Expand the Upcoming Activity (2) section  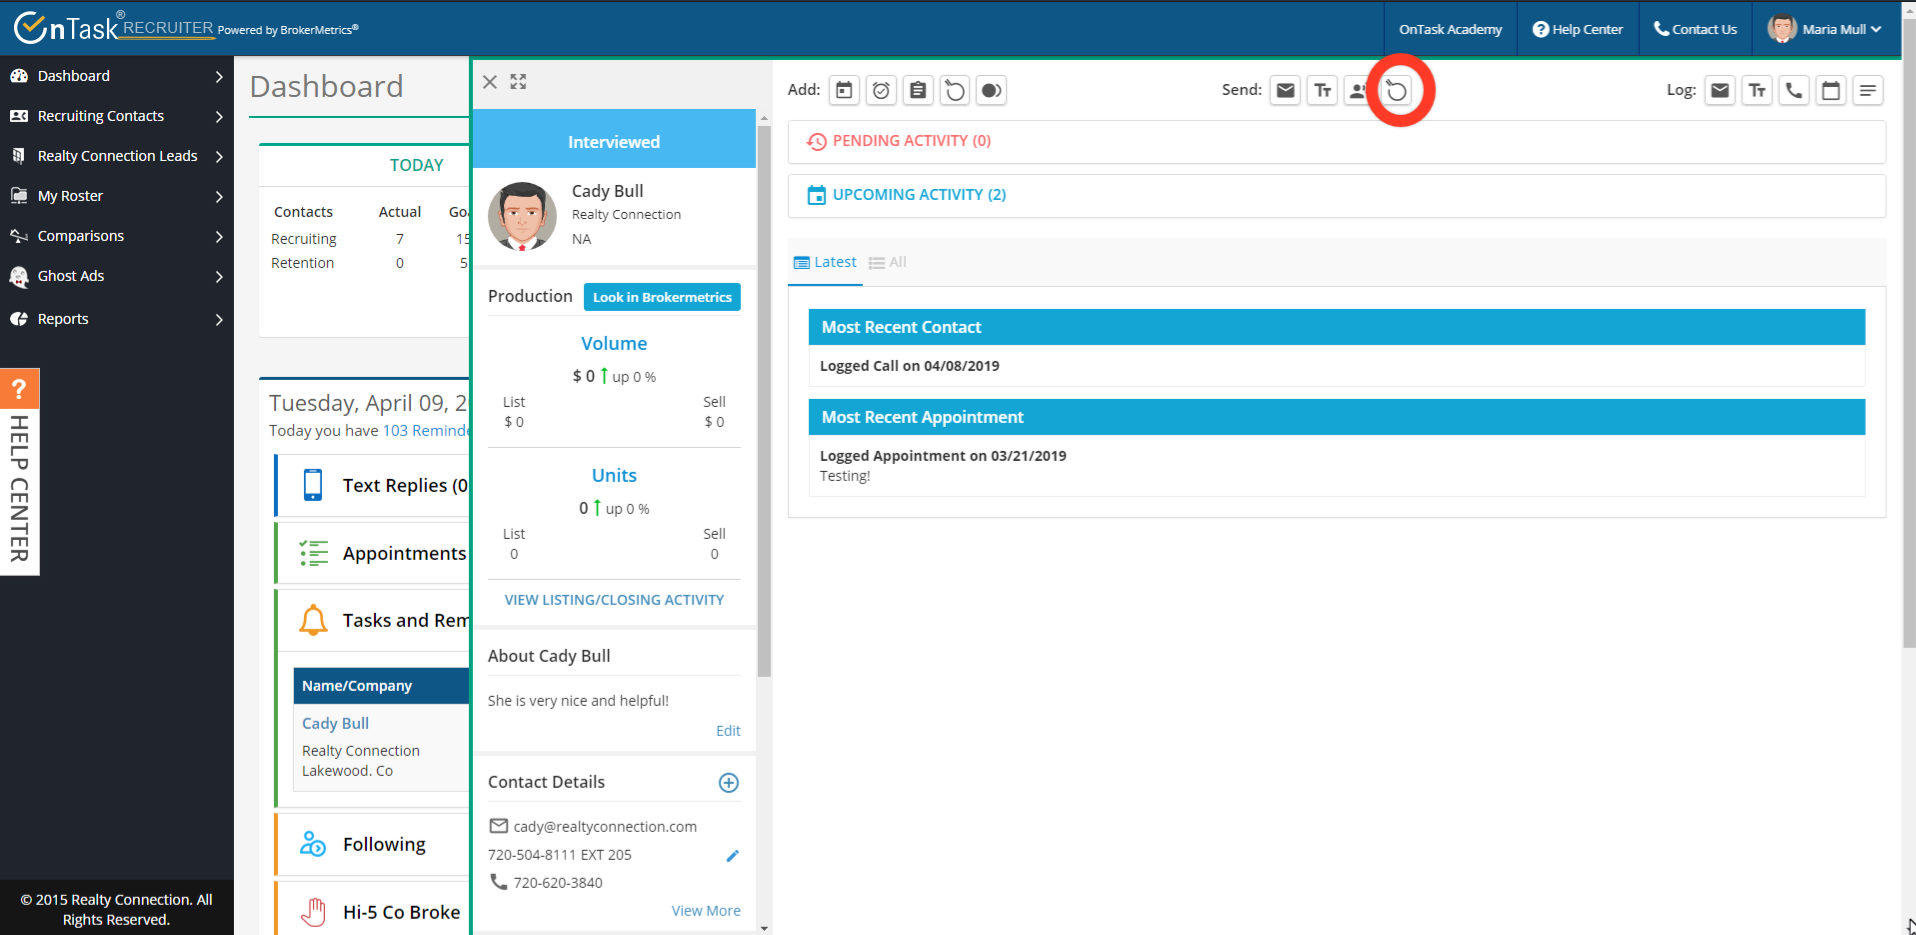tap(1337, 195)
